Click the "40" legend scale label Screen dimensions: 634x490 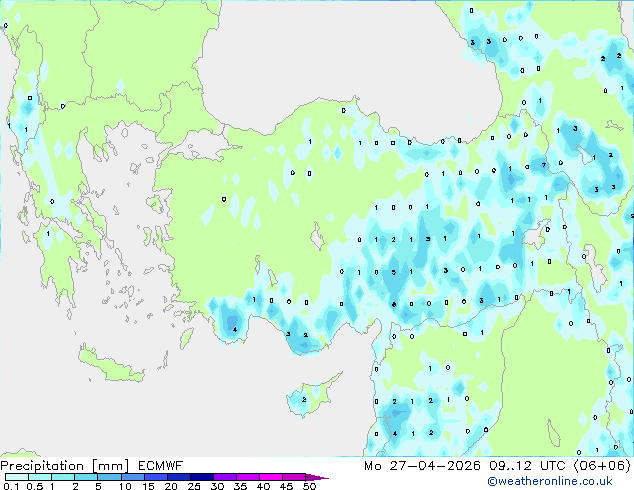pyautogui.click(x=264, y=486)
